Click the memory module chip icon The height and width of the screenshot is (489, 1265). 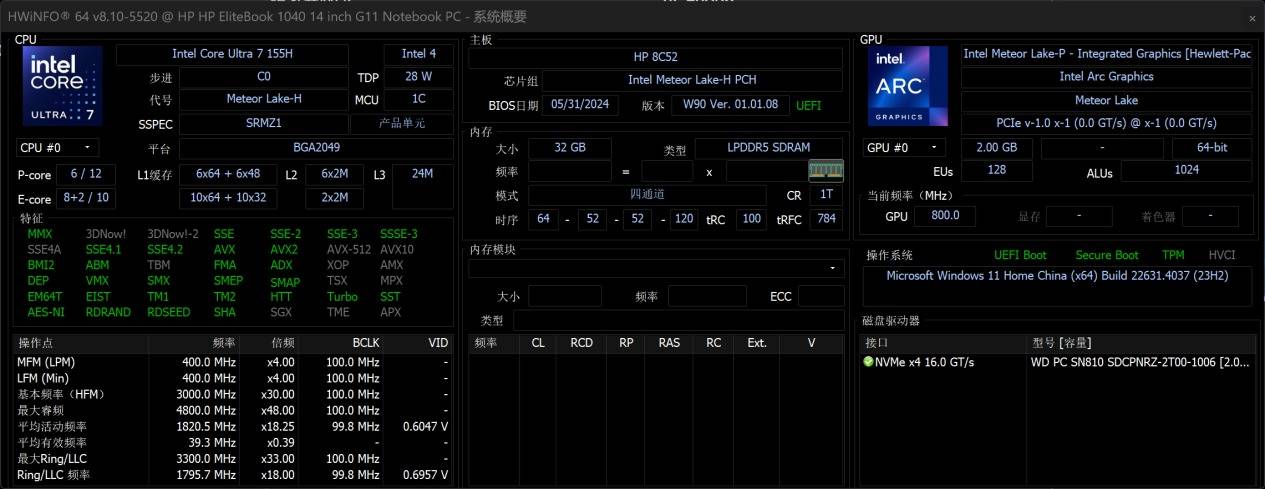826,171
